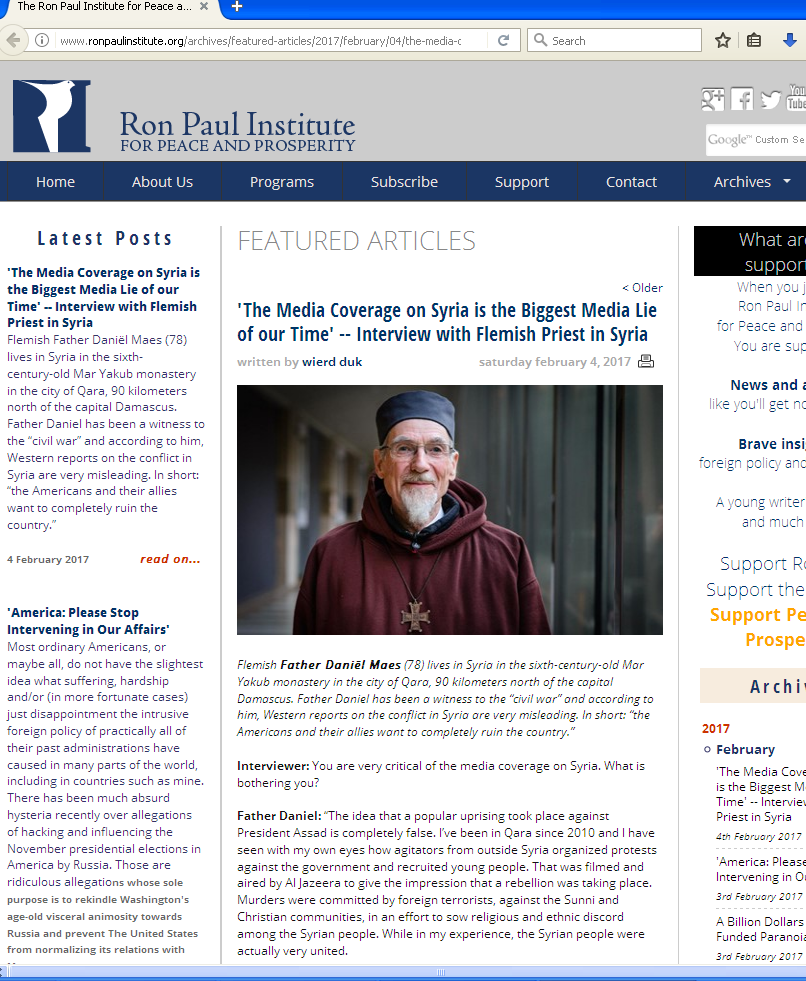
Task: Collapse the February archive list
Action: (x=707, y=750)
